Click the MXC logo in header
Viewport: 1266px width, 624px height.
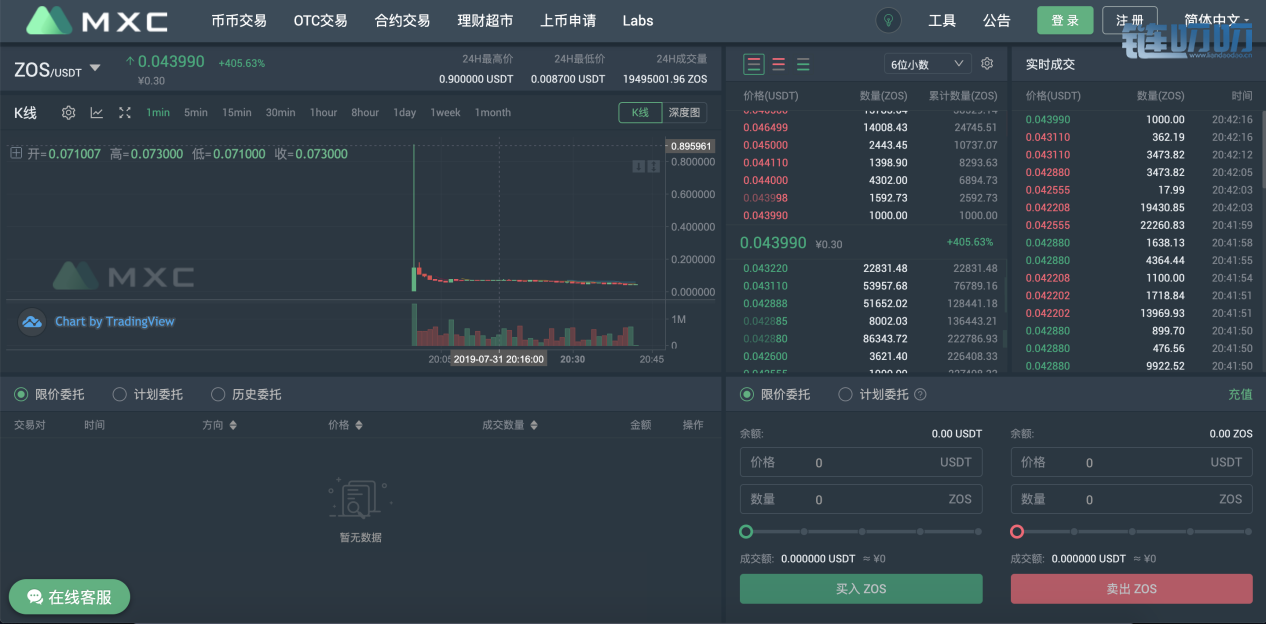(x=97, y=20)
